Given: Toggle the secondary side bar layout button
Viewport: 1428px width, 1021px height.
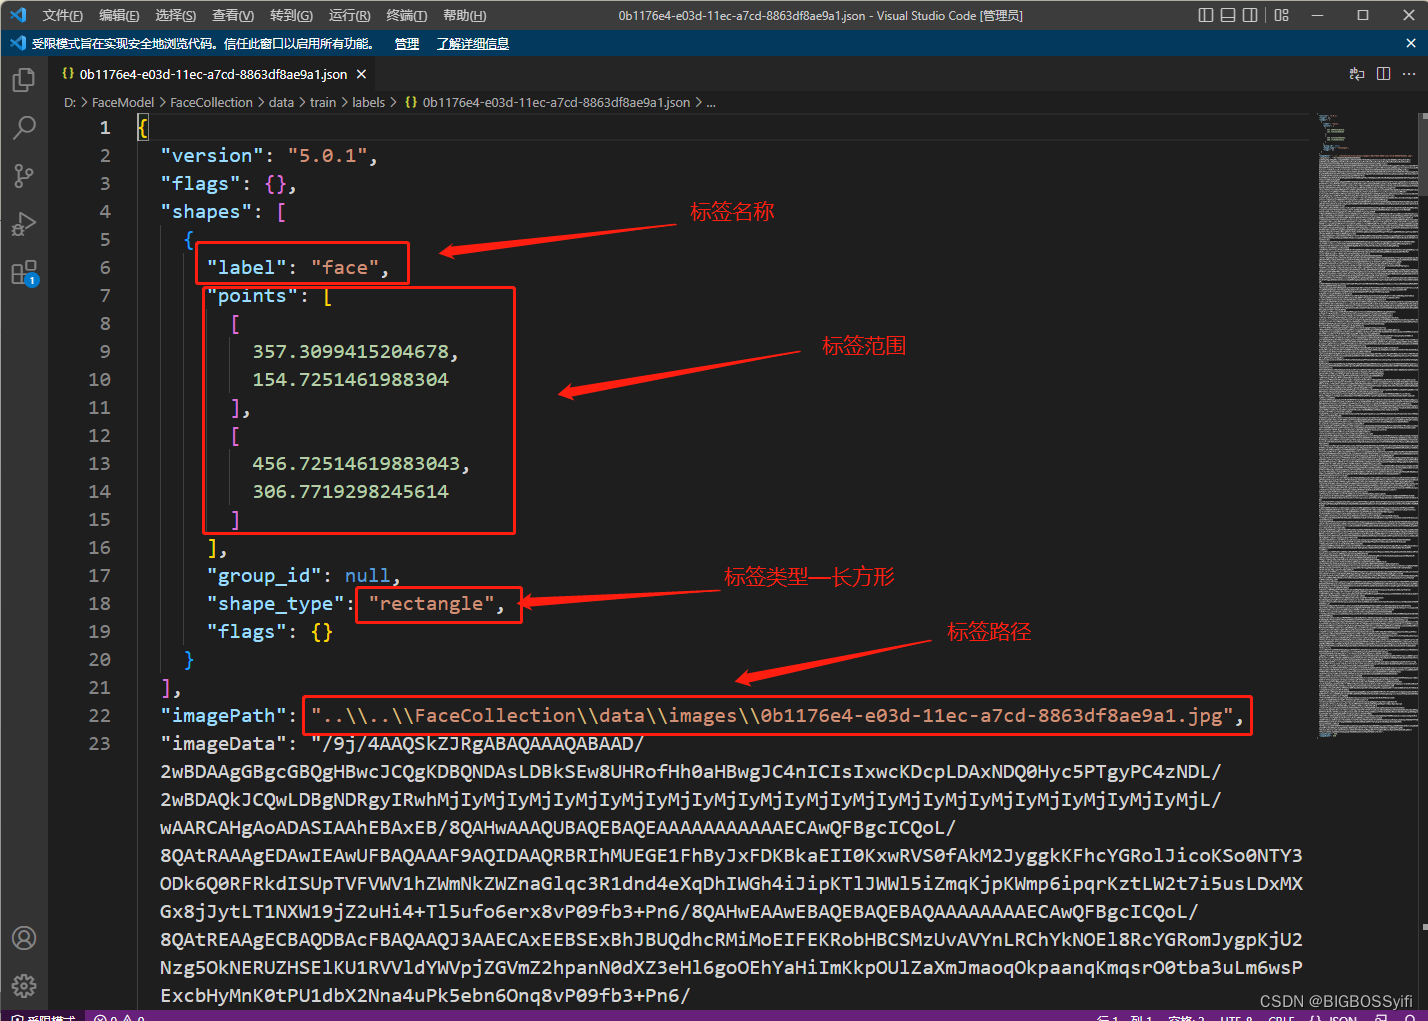Looking at the screenshot, I should click(1250, 15).
